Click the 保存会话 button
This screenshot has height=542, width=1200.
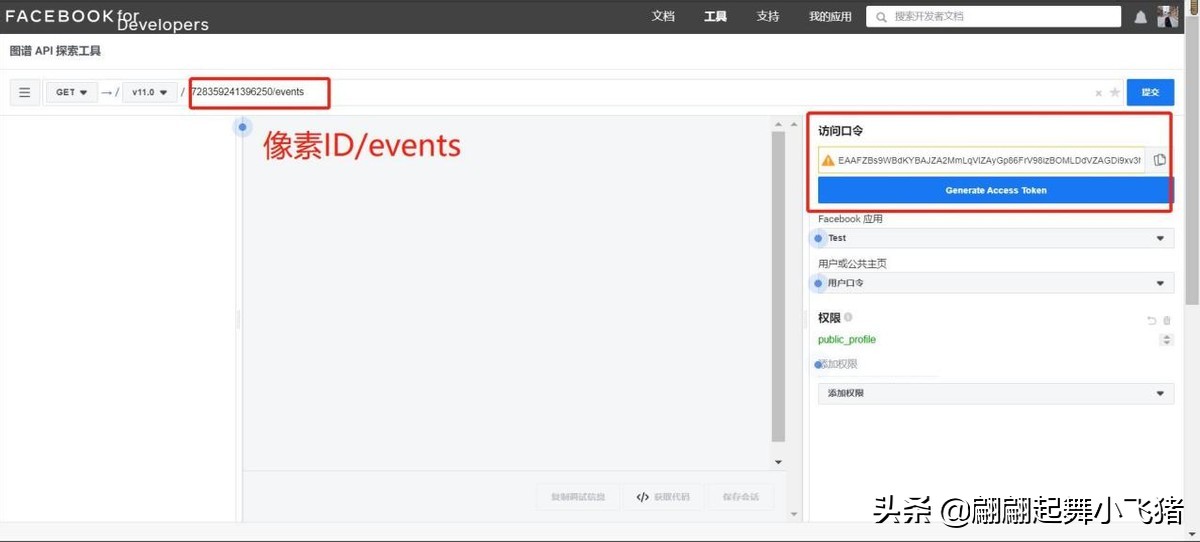741,497
